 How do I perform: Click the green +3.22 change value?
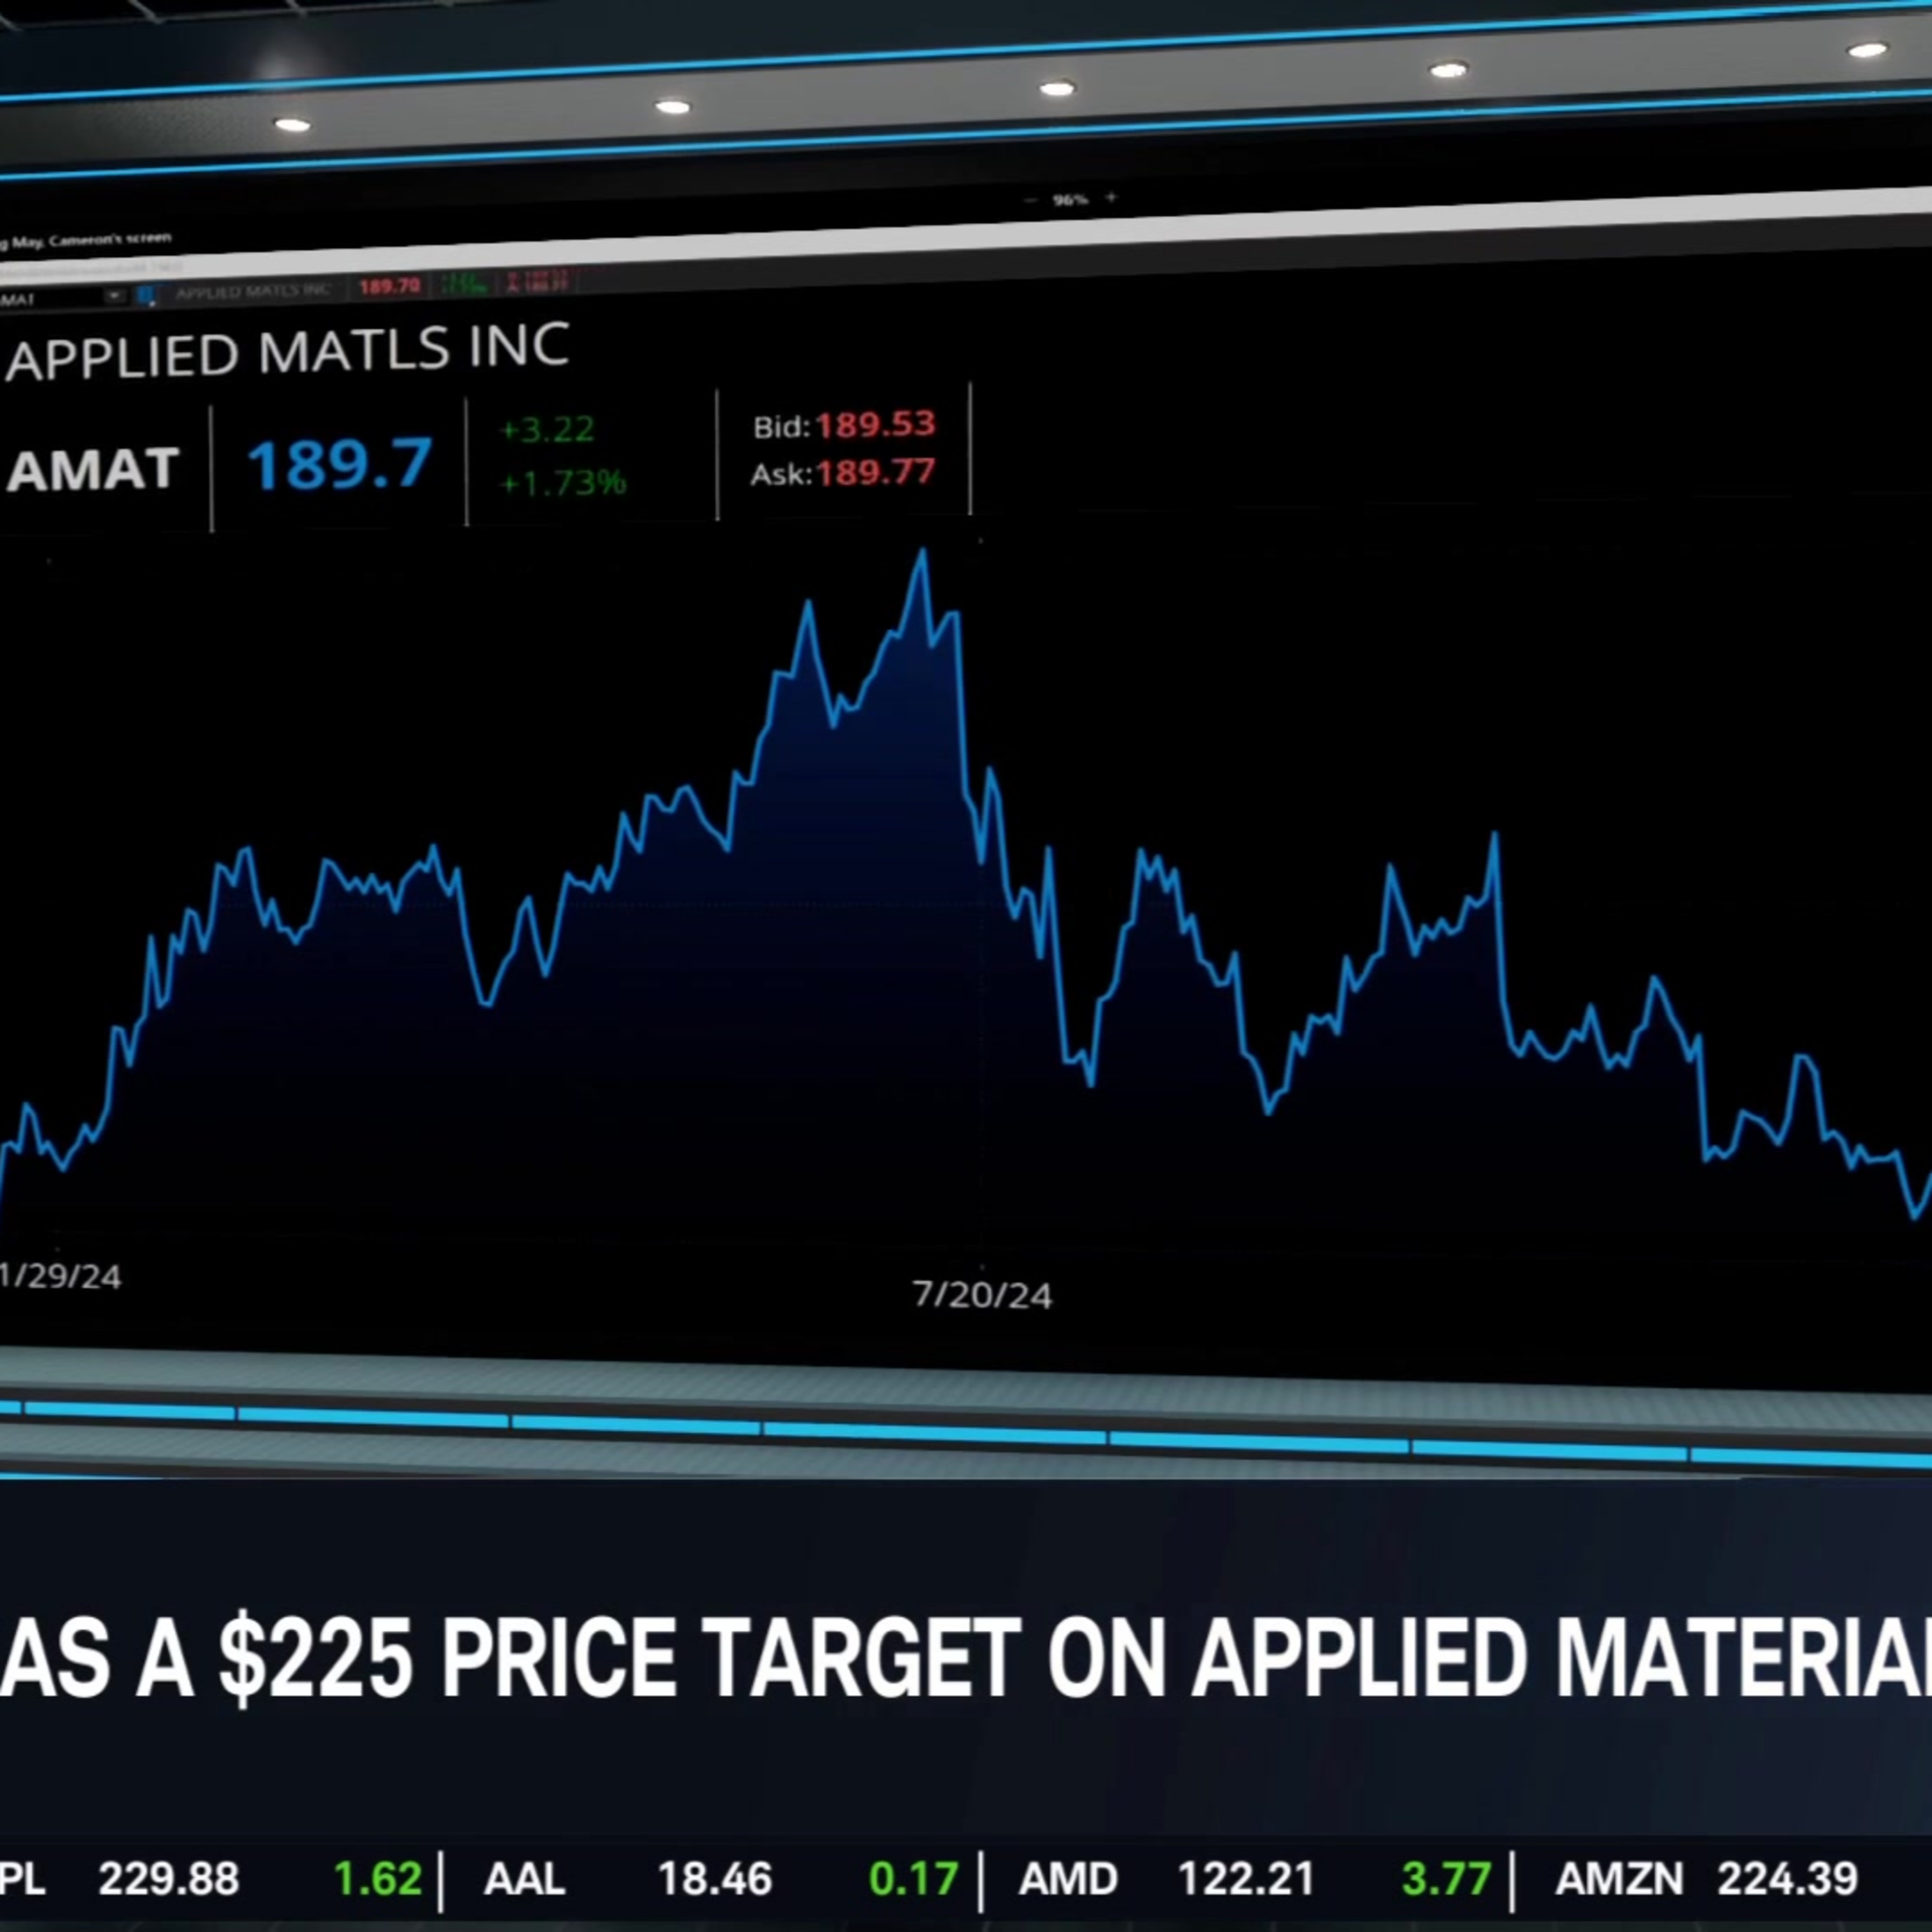pyautogui.click(x=547, y=429)
